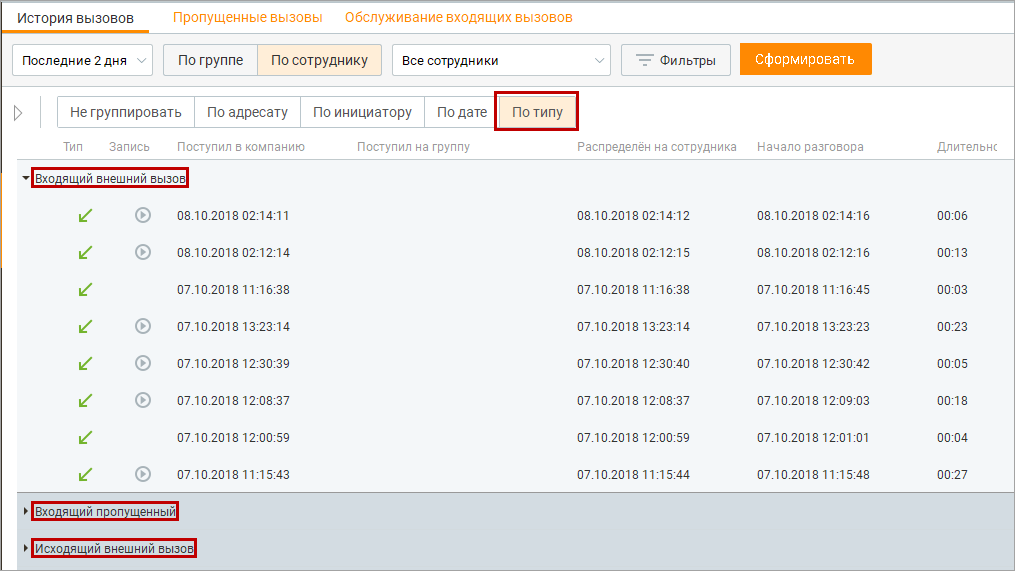
Task: Choose Не группировать grouping option
Action: coord(126,112)
